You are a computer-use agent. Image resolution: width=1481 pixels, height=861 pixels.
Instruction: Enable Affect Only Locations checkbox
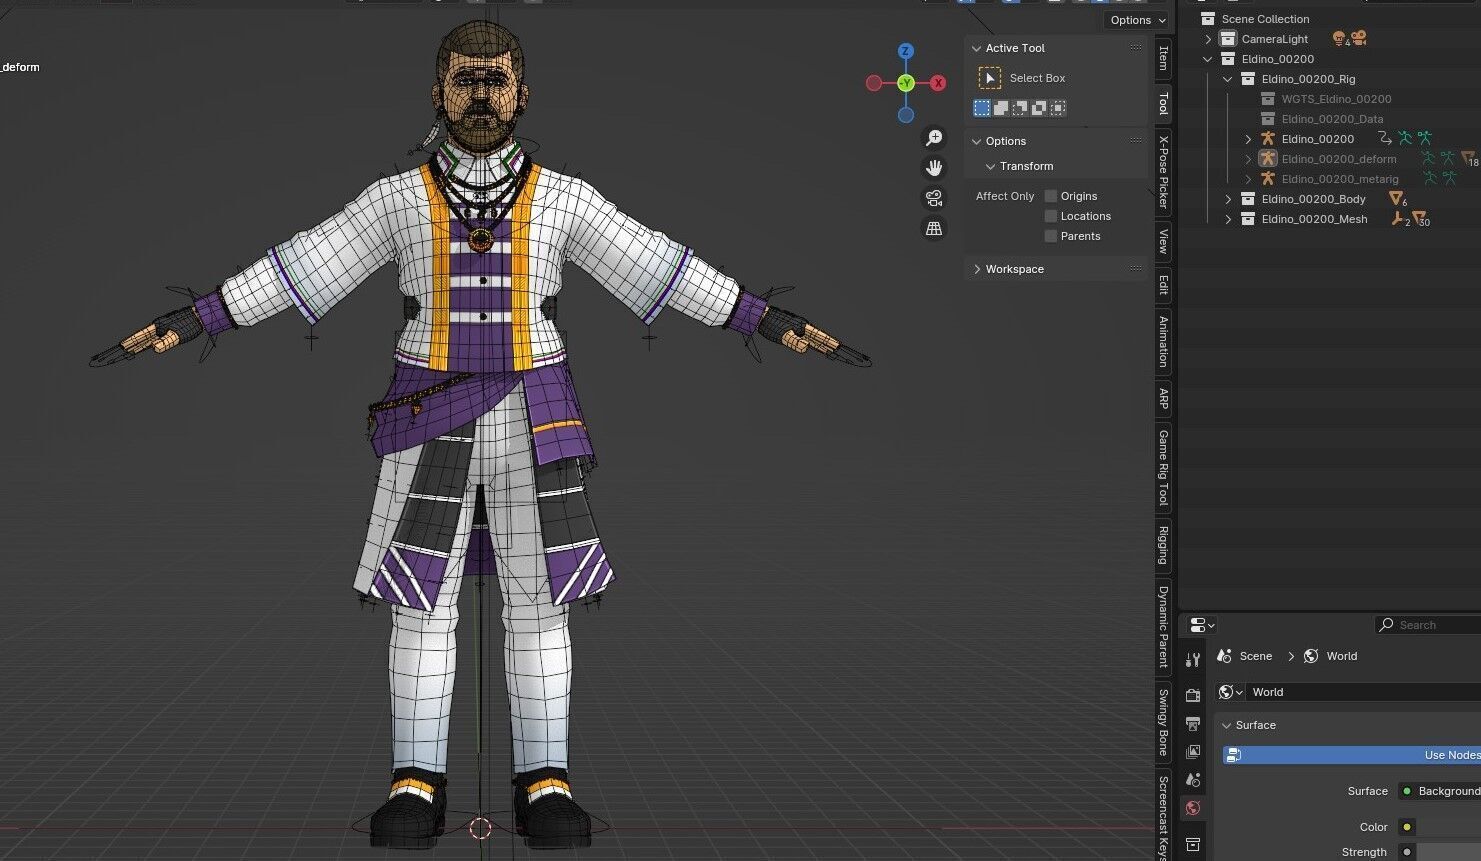[1051, 216]
